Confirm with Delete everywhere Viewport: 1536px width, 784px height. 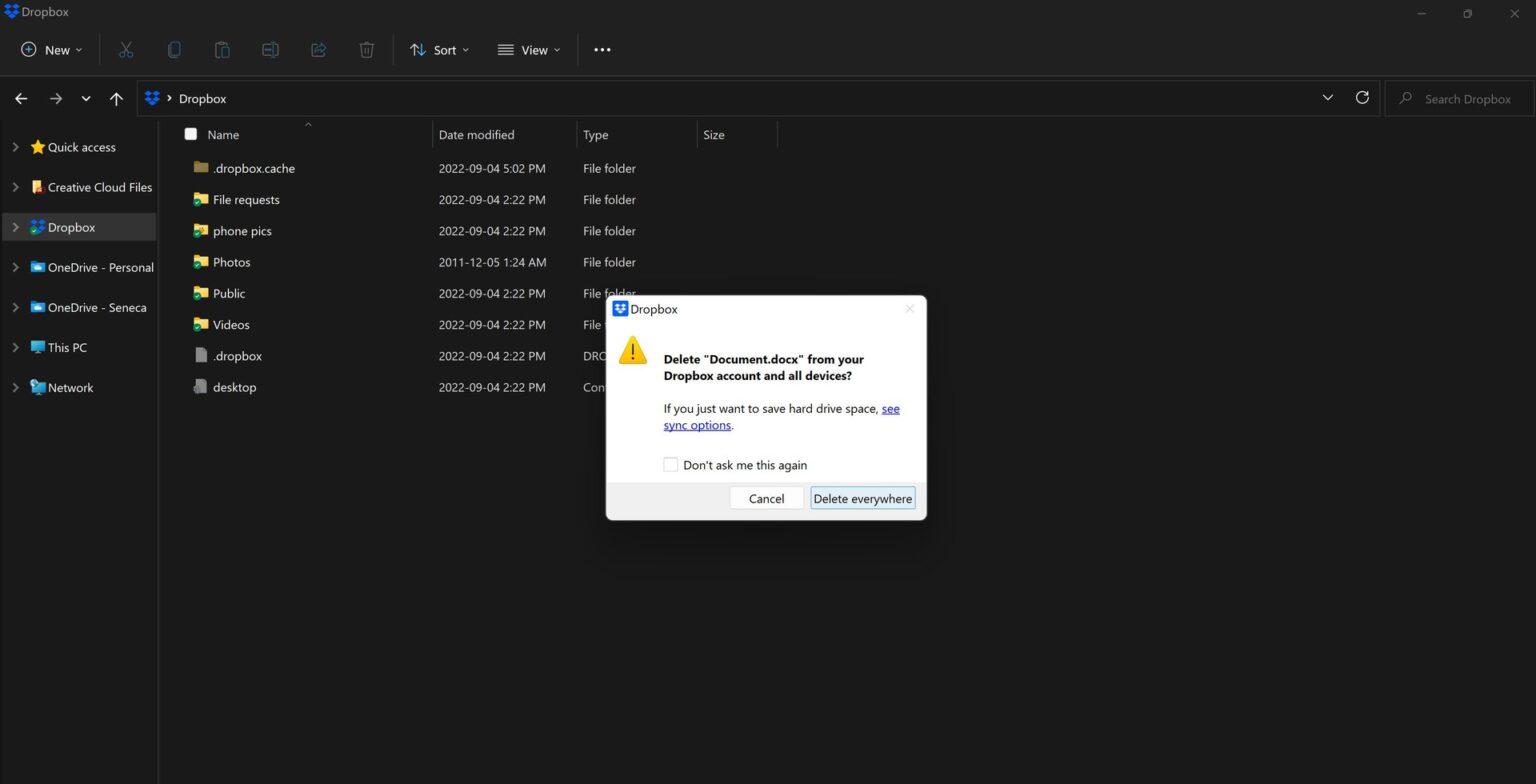coord(862,498)
